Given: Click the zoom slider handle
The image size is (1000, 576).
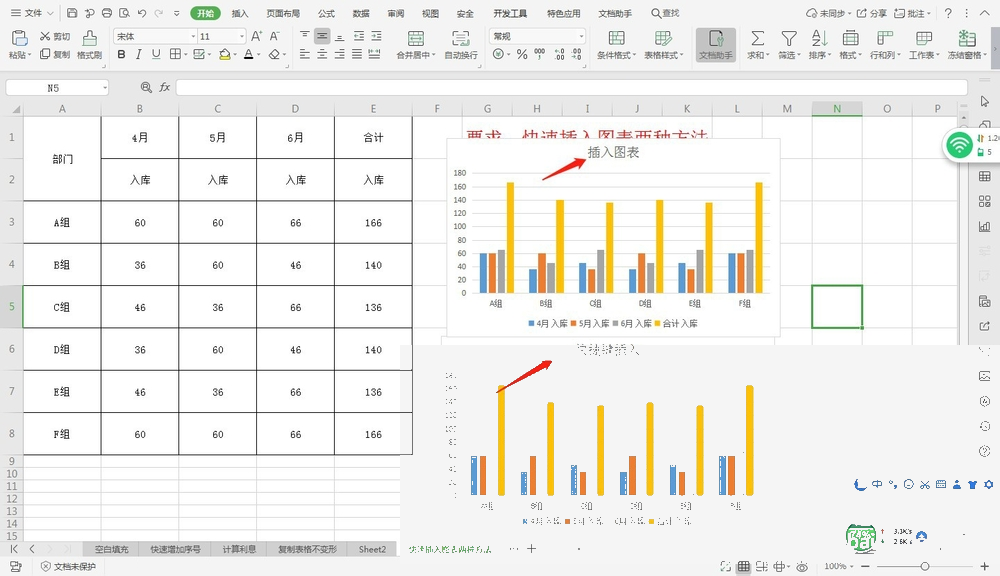Looking at the screenshot, I should click(x=925, y=566).
